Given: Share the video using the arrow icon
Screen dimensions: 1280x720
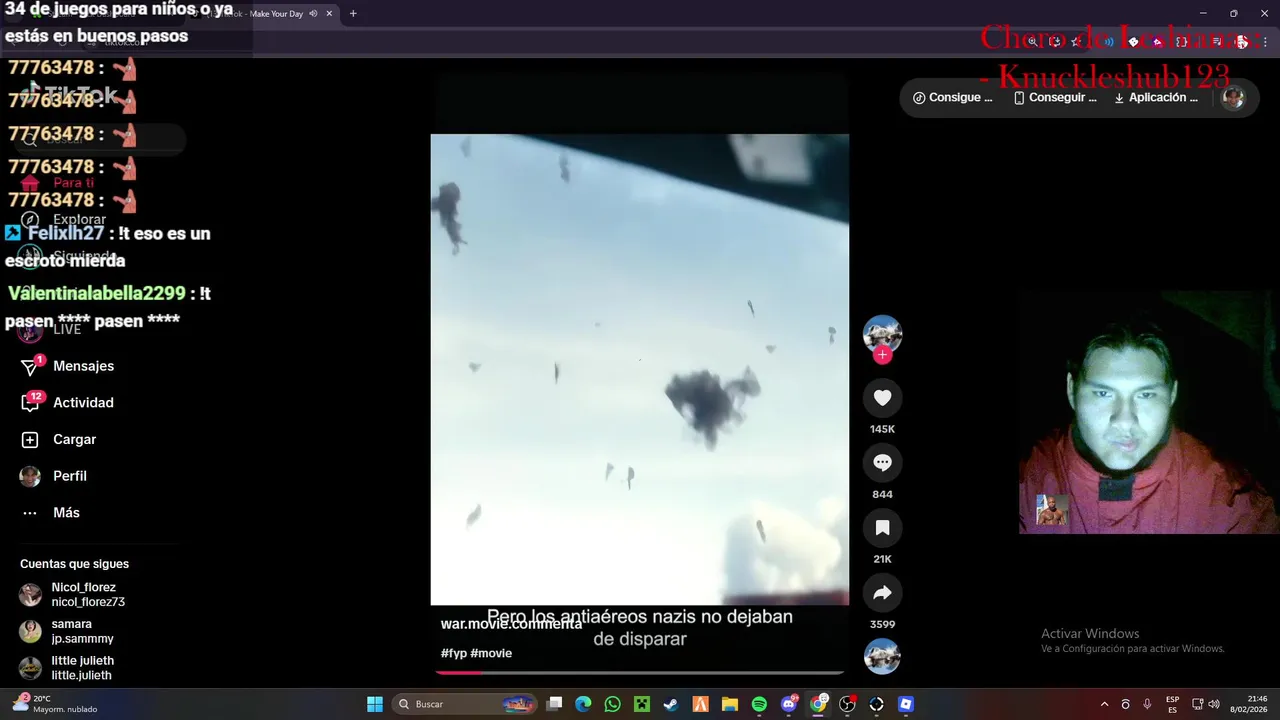Looking at the screenshot, I should tap(882, 593).
